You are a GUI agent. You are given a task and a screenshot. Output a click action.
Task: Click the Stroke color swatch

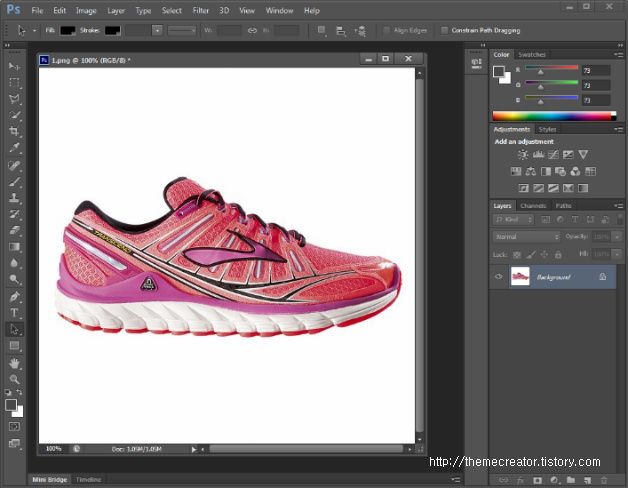(113, 30)
